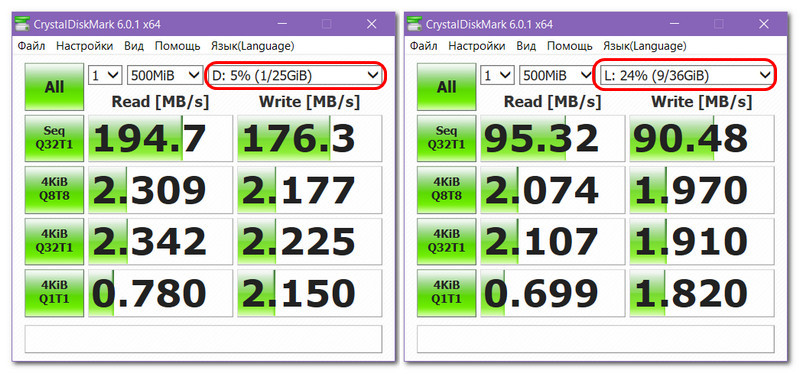800x374 pixels.
Task: Click the 2.074 read result
Action: coord(553,189)
